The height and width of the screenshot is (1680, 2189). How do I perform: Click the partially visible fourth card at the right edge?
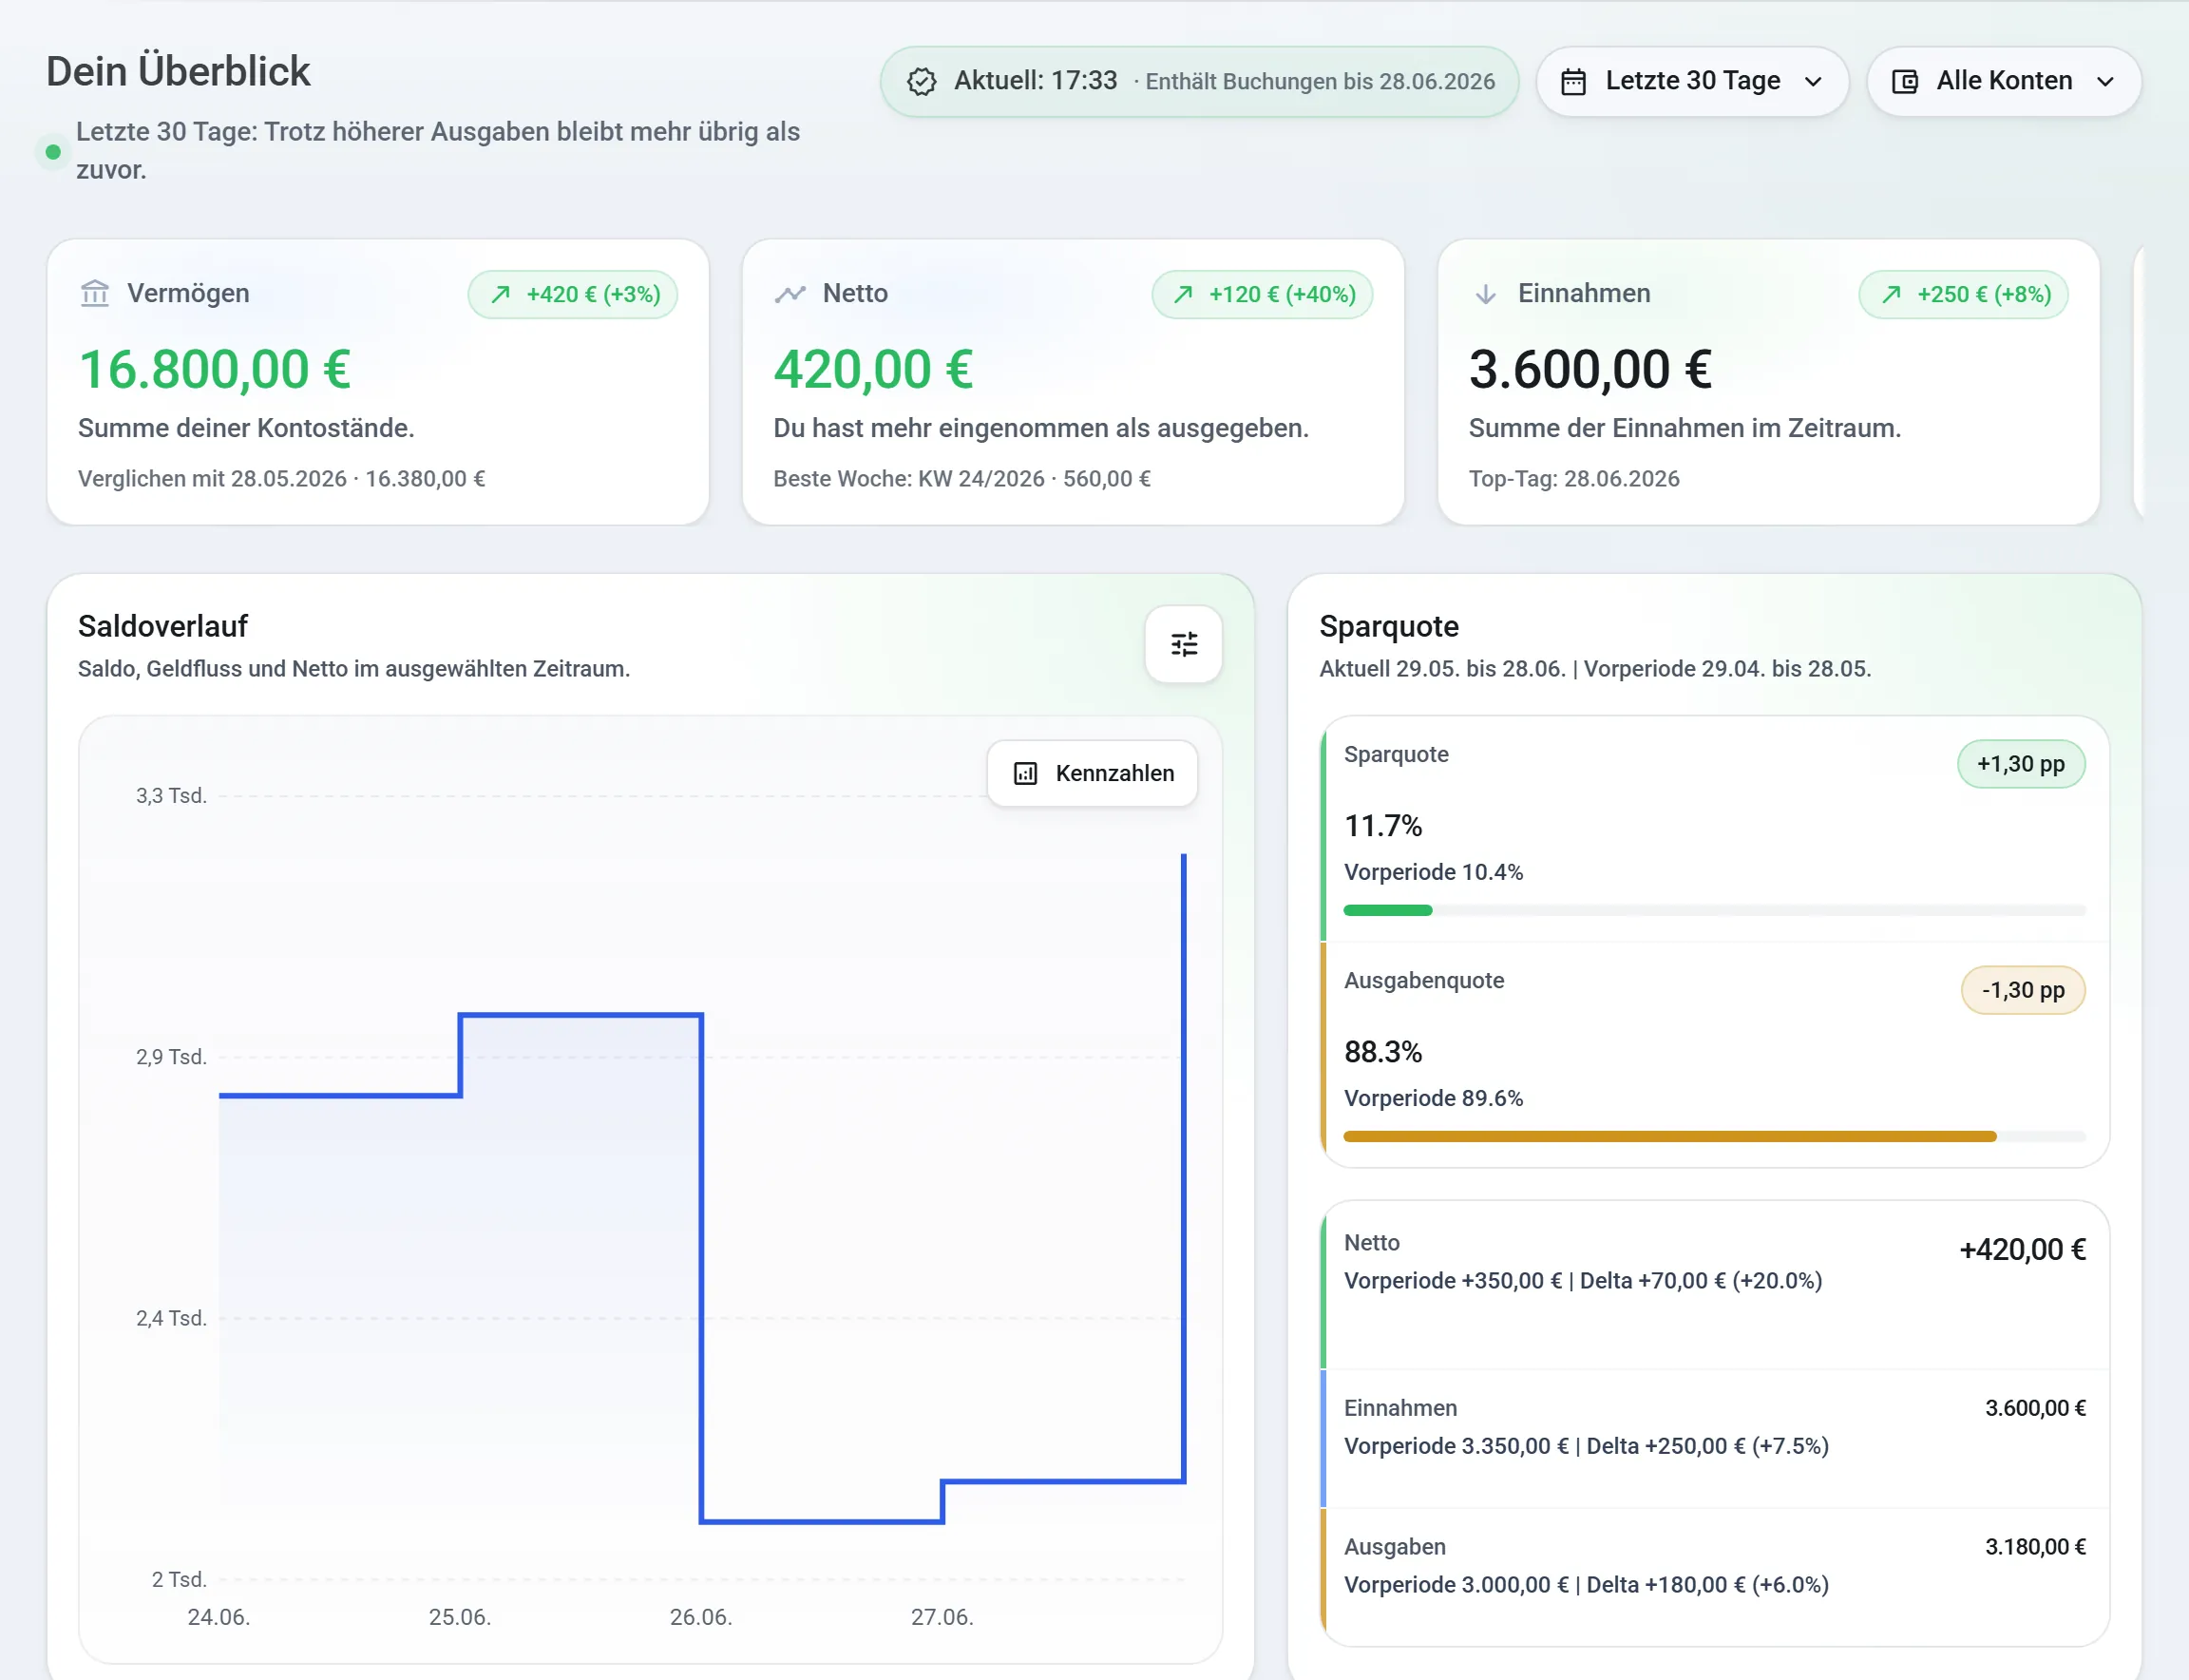(2138, 381)
